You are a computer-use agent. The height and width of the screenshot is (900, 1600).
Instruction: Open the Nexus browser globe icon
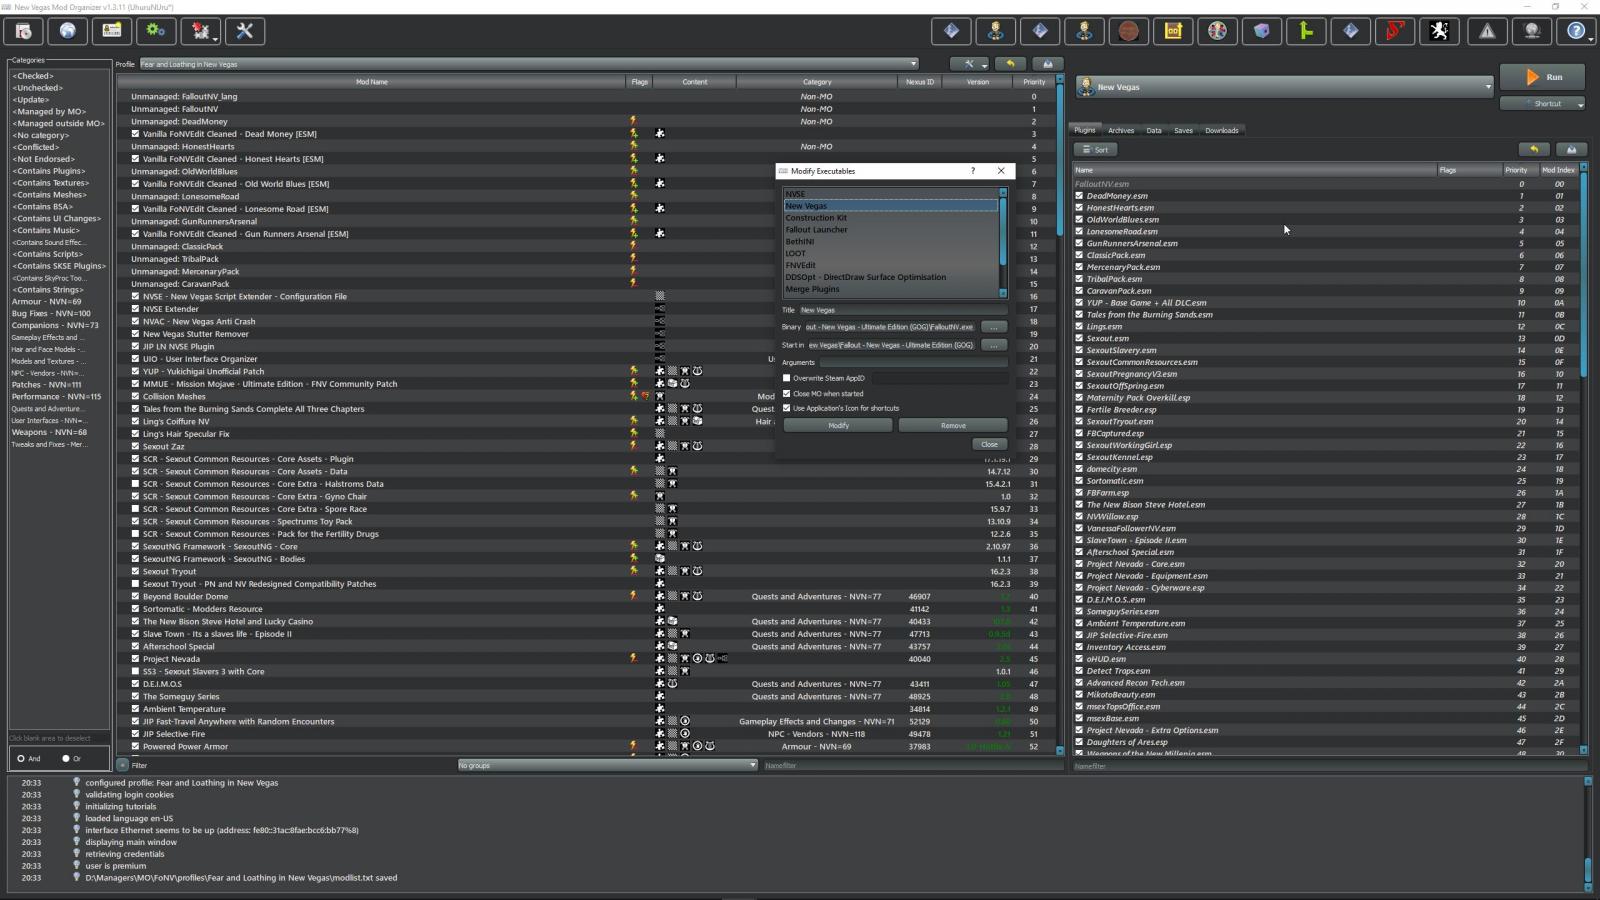pos(67,31)
